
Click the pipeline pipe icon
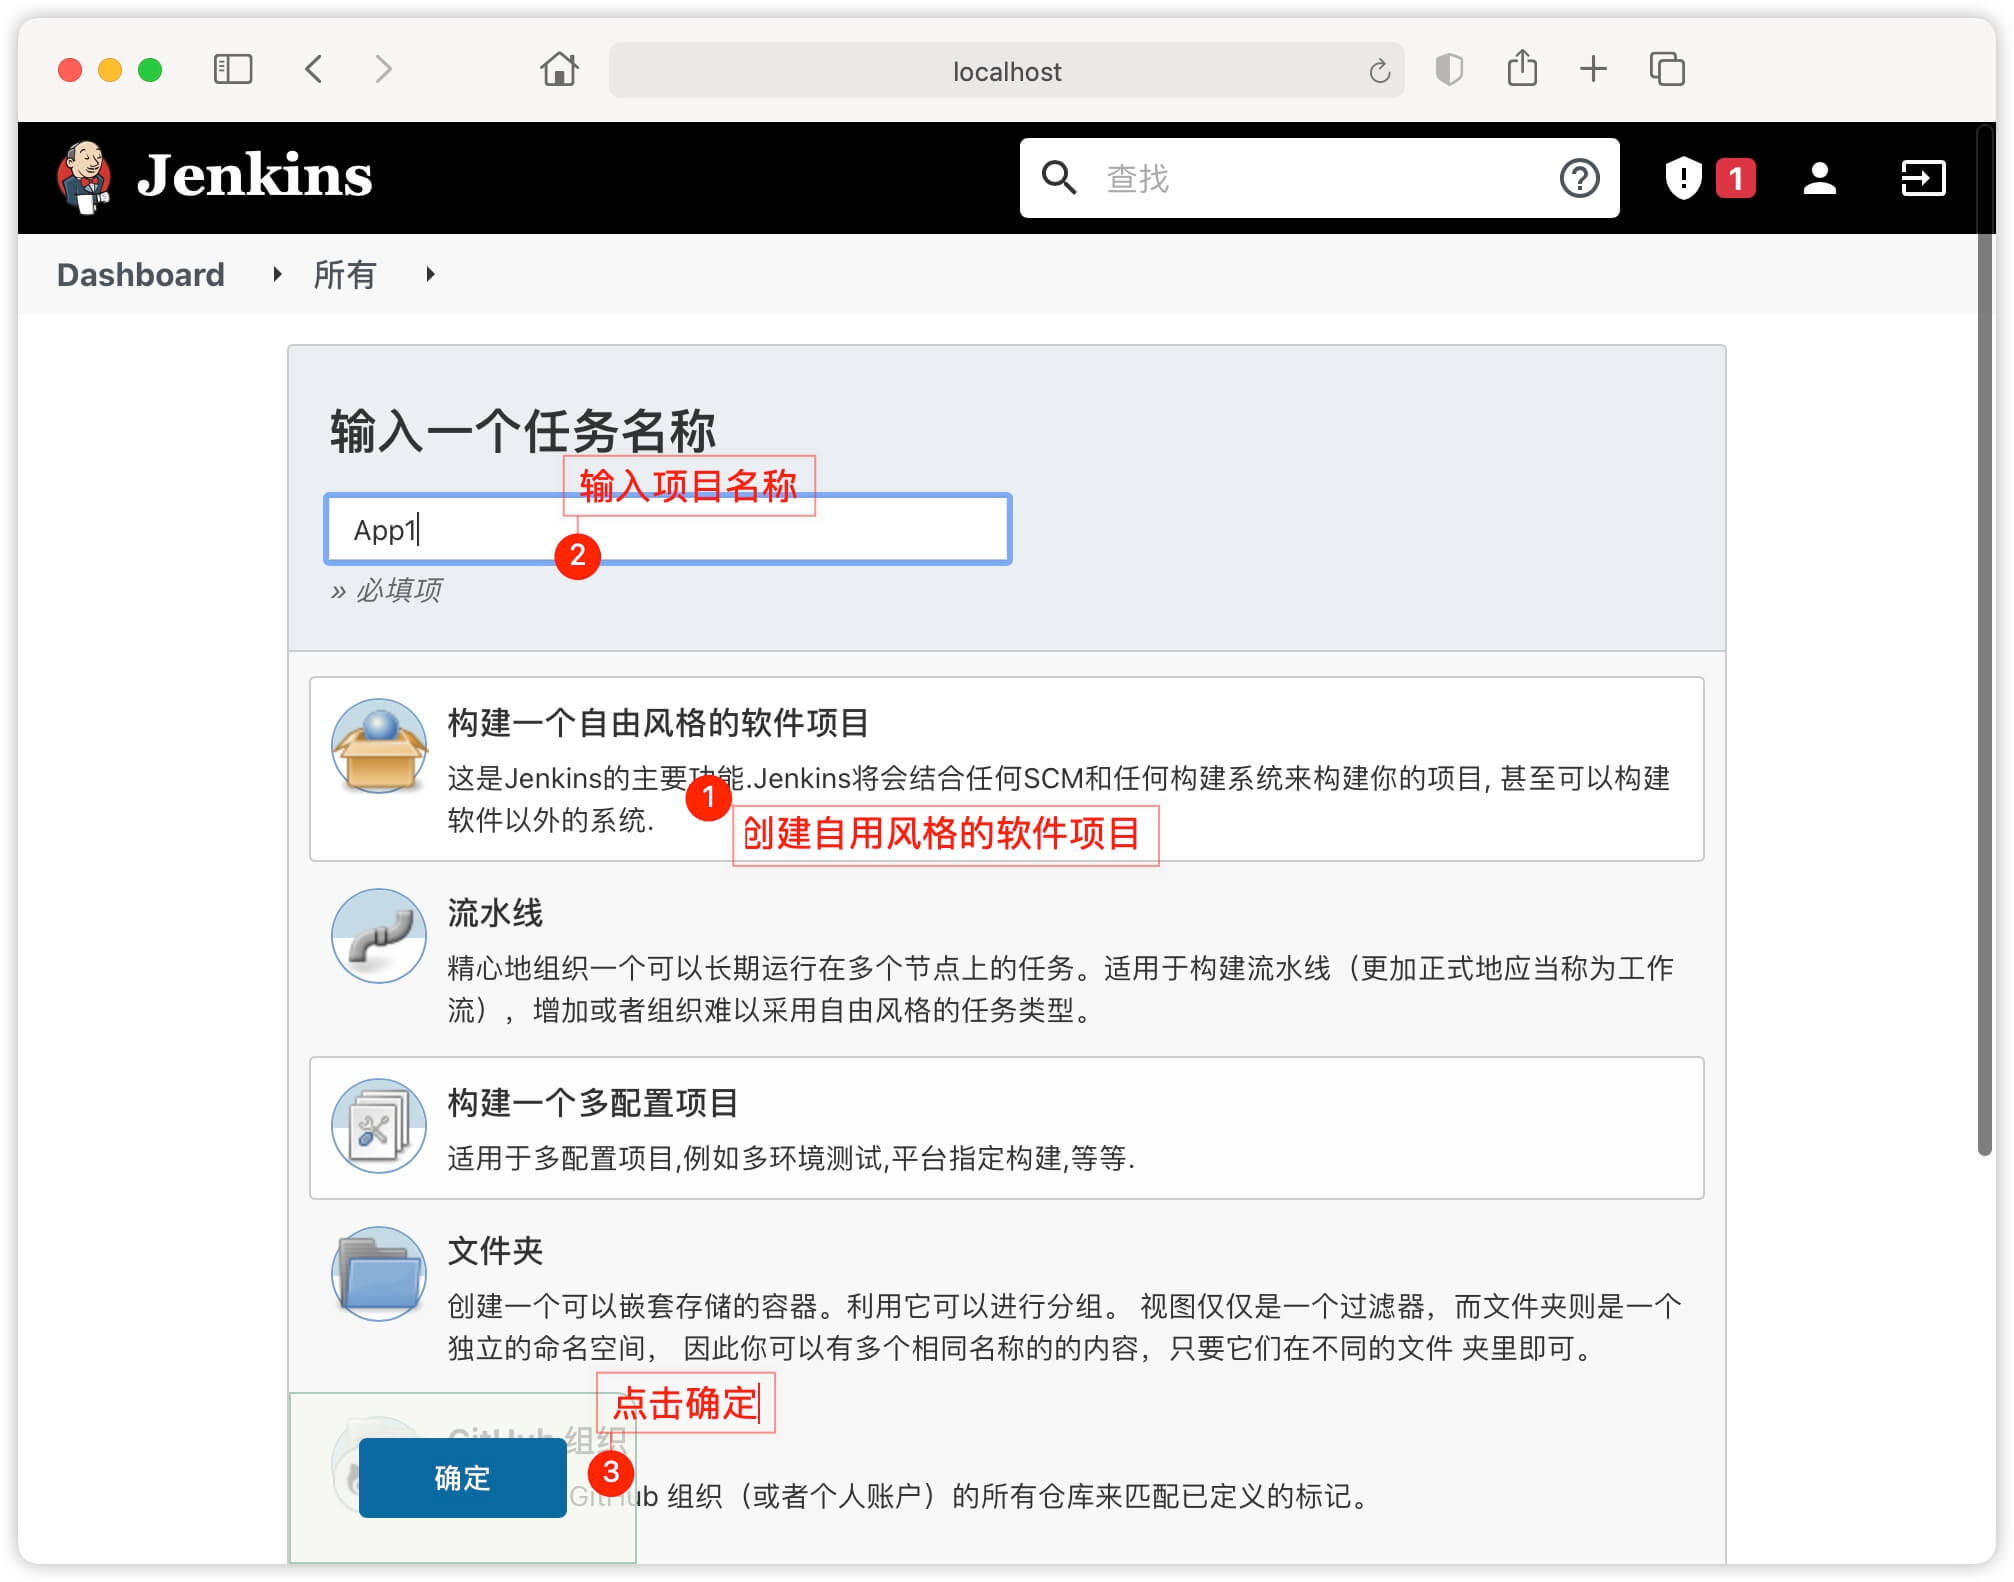click(x=379, y=936)
